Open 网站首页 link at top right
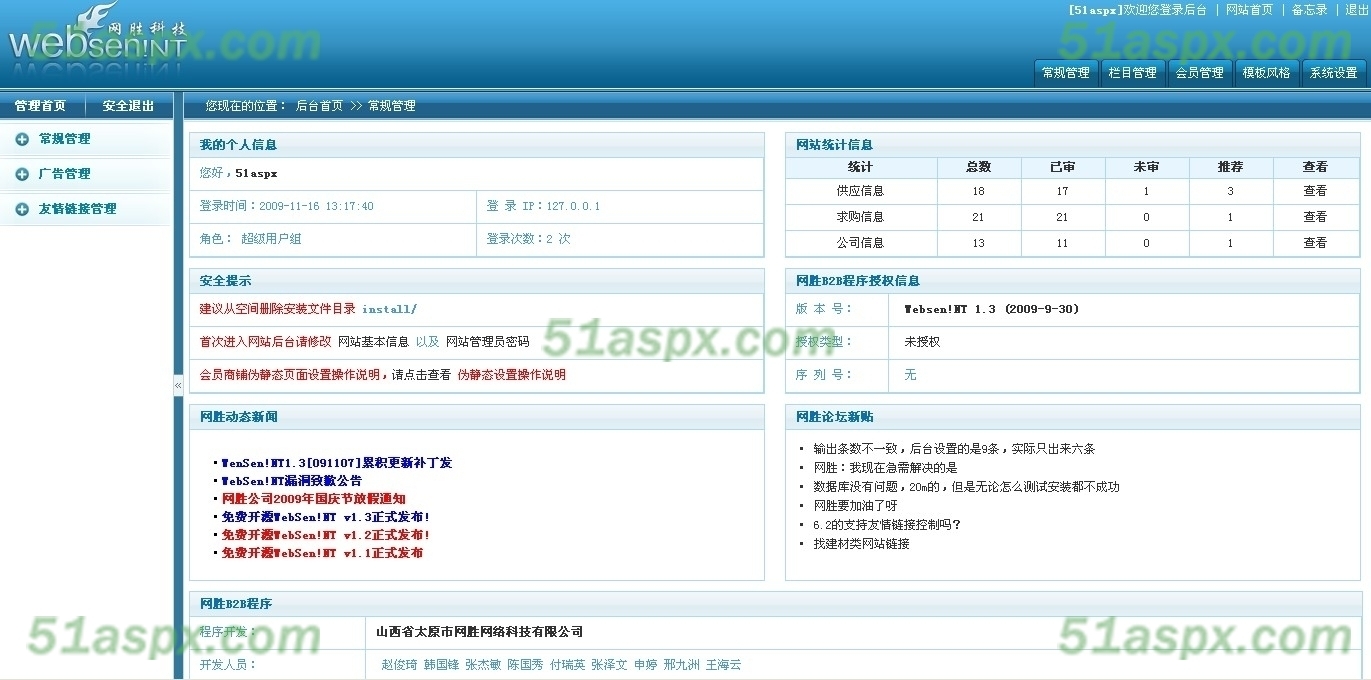This screenshot has width=1371, height=680. pos(1249,10)
